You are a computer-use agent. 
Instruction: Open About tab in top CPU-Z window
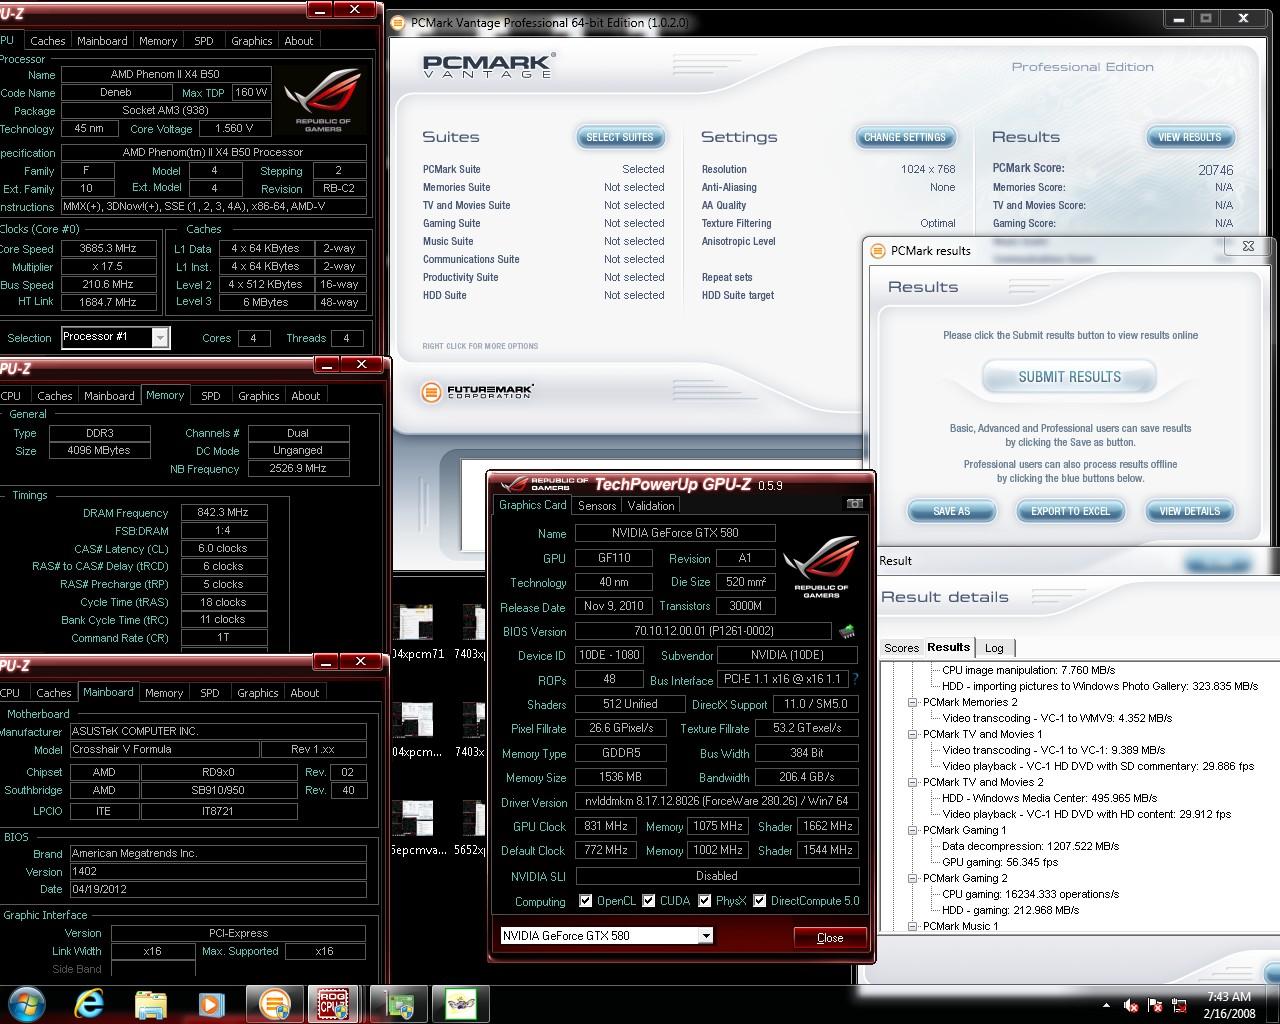tap(299, 41)
